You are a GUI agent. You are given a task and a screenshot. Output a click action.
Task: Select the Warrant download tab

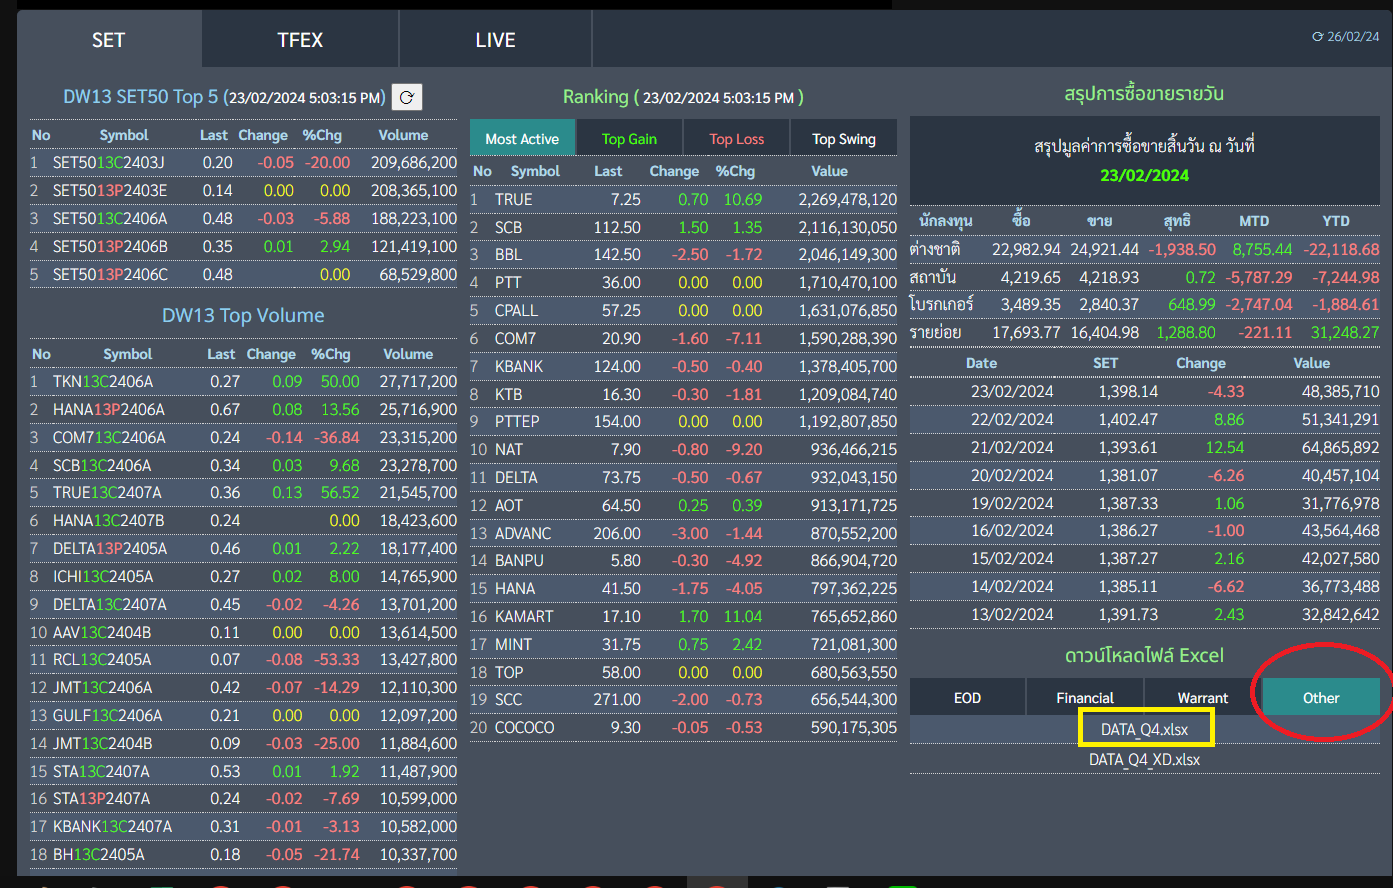pos(1202,698)
